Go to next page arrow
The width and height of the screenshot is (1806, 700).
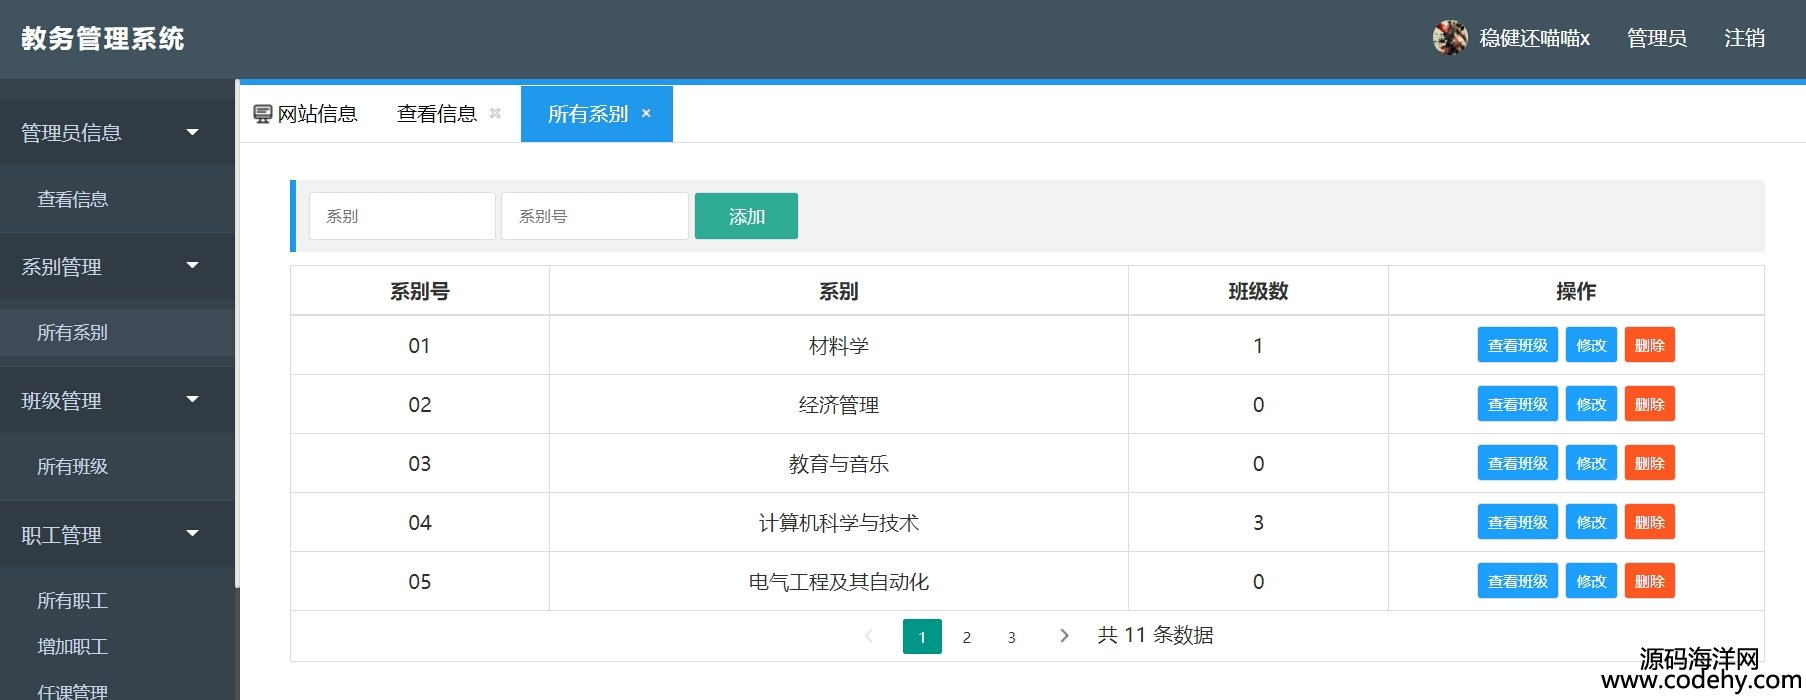[1064, 635]
